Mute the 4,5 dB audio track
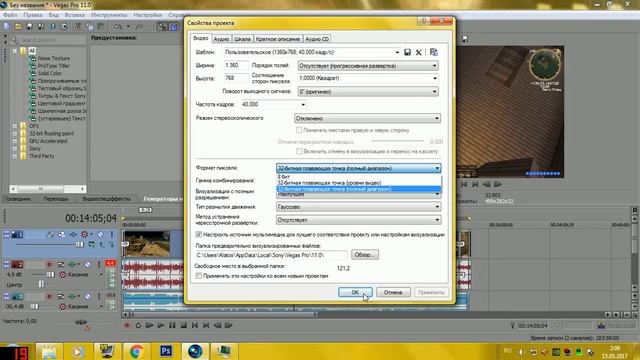This screenshot has height=360, width=640. point(88,264)
